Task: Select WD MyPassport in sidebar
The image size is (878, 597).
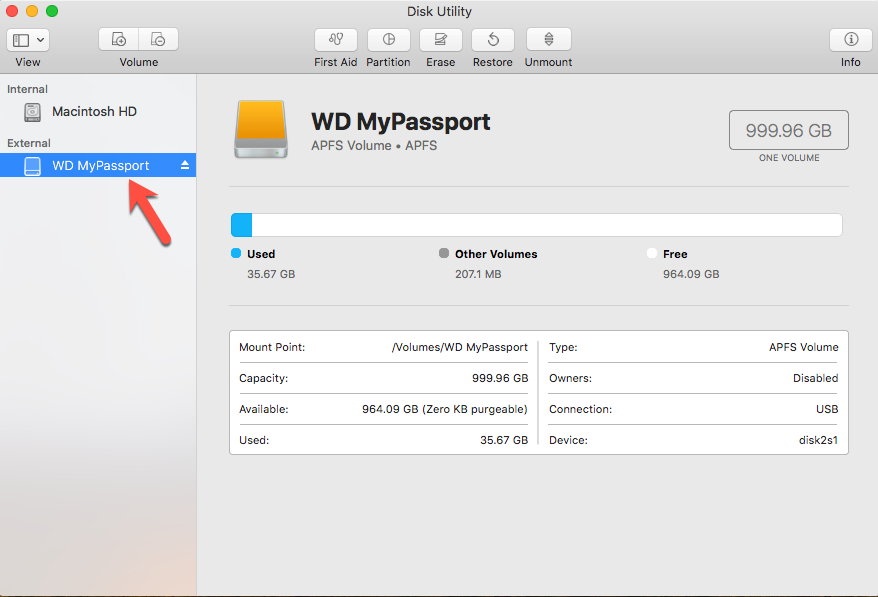Action: (x=98, y=165)
